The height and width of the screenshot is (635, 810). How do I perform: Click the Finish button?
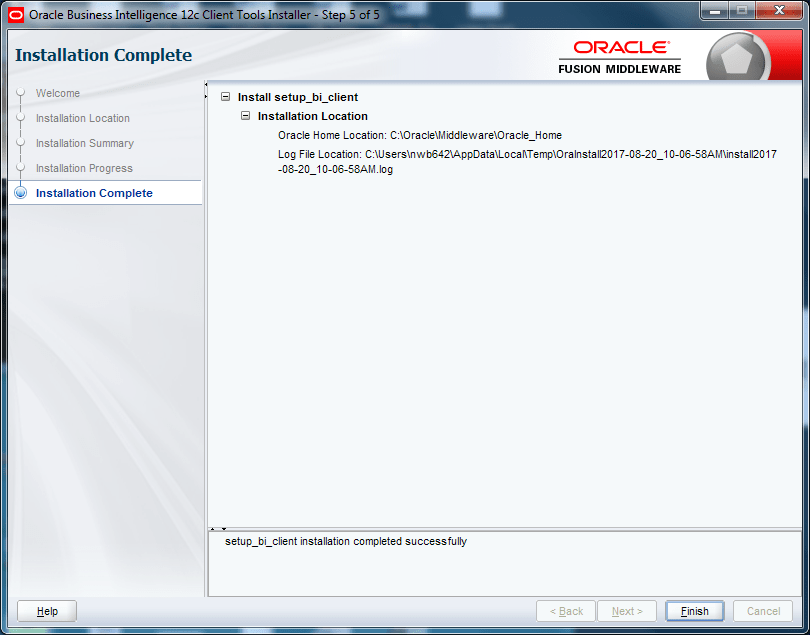tap(694, 611)
